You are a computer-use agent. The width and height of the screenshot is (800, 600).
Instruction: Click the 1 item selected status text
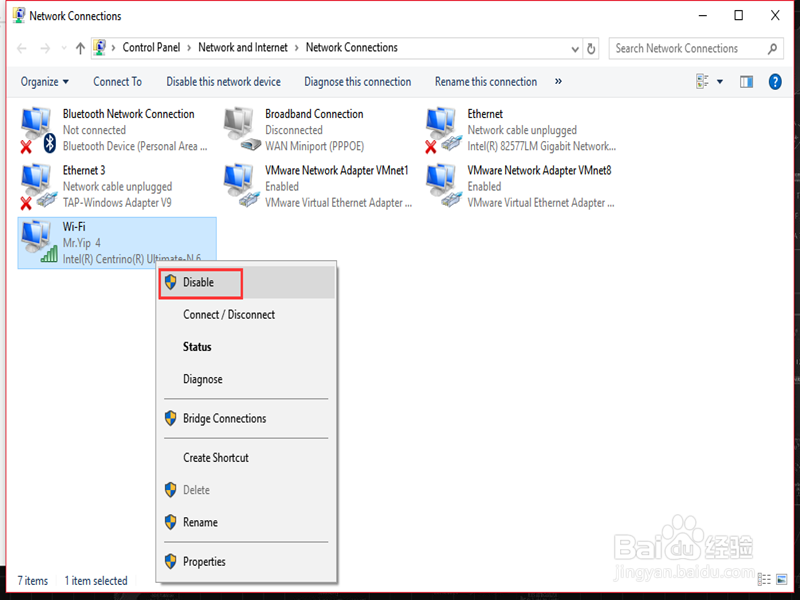point(96,581)
